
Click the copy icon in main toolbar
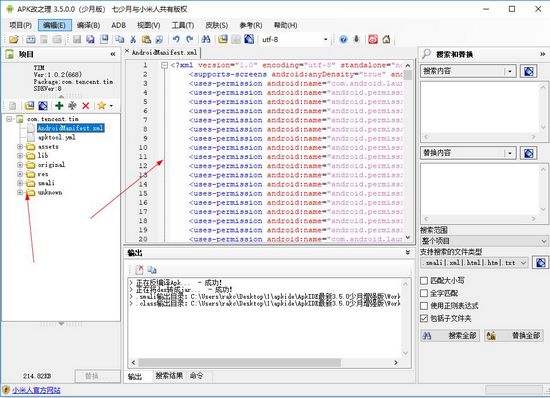pyautogui.click(x=120, y=39)
